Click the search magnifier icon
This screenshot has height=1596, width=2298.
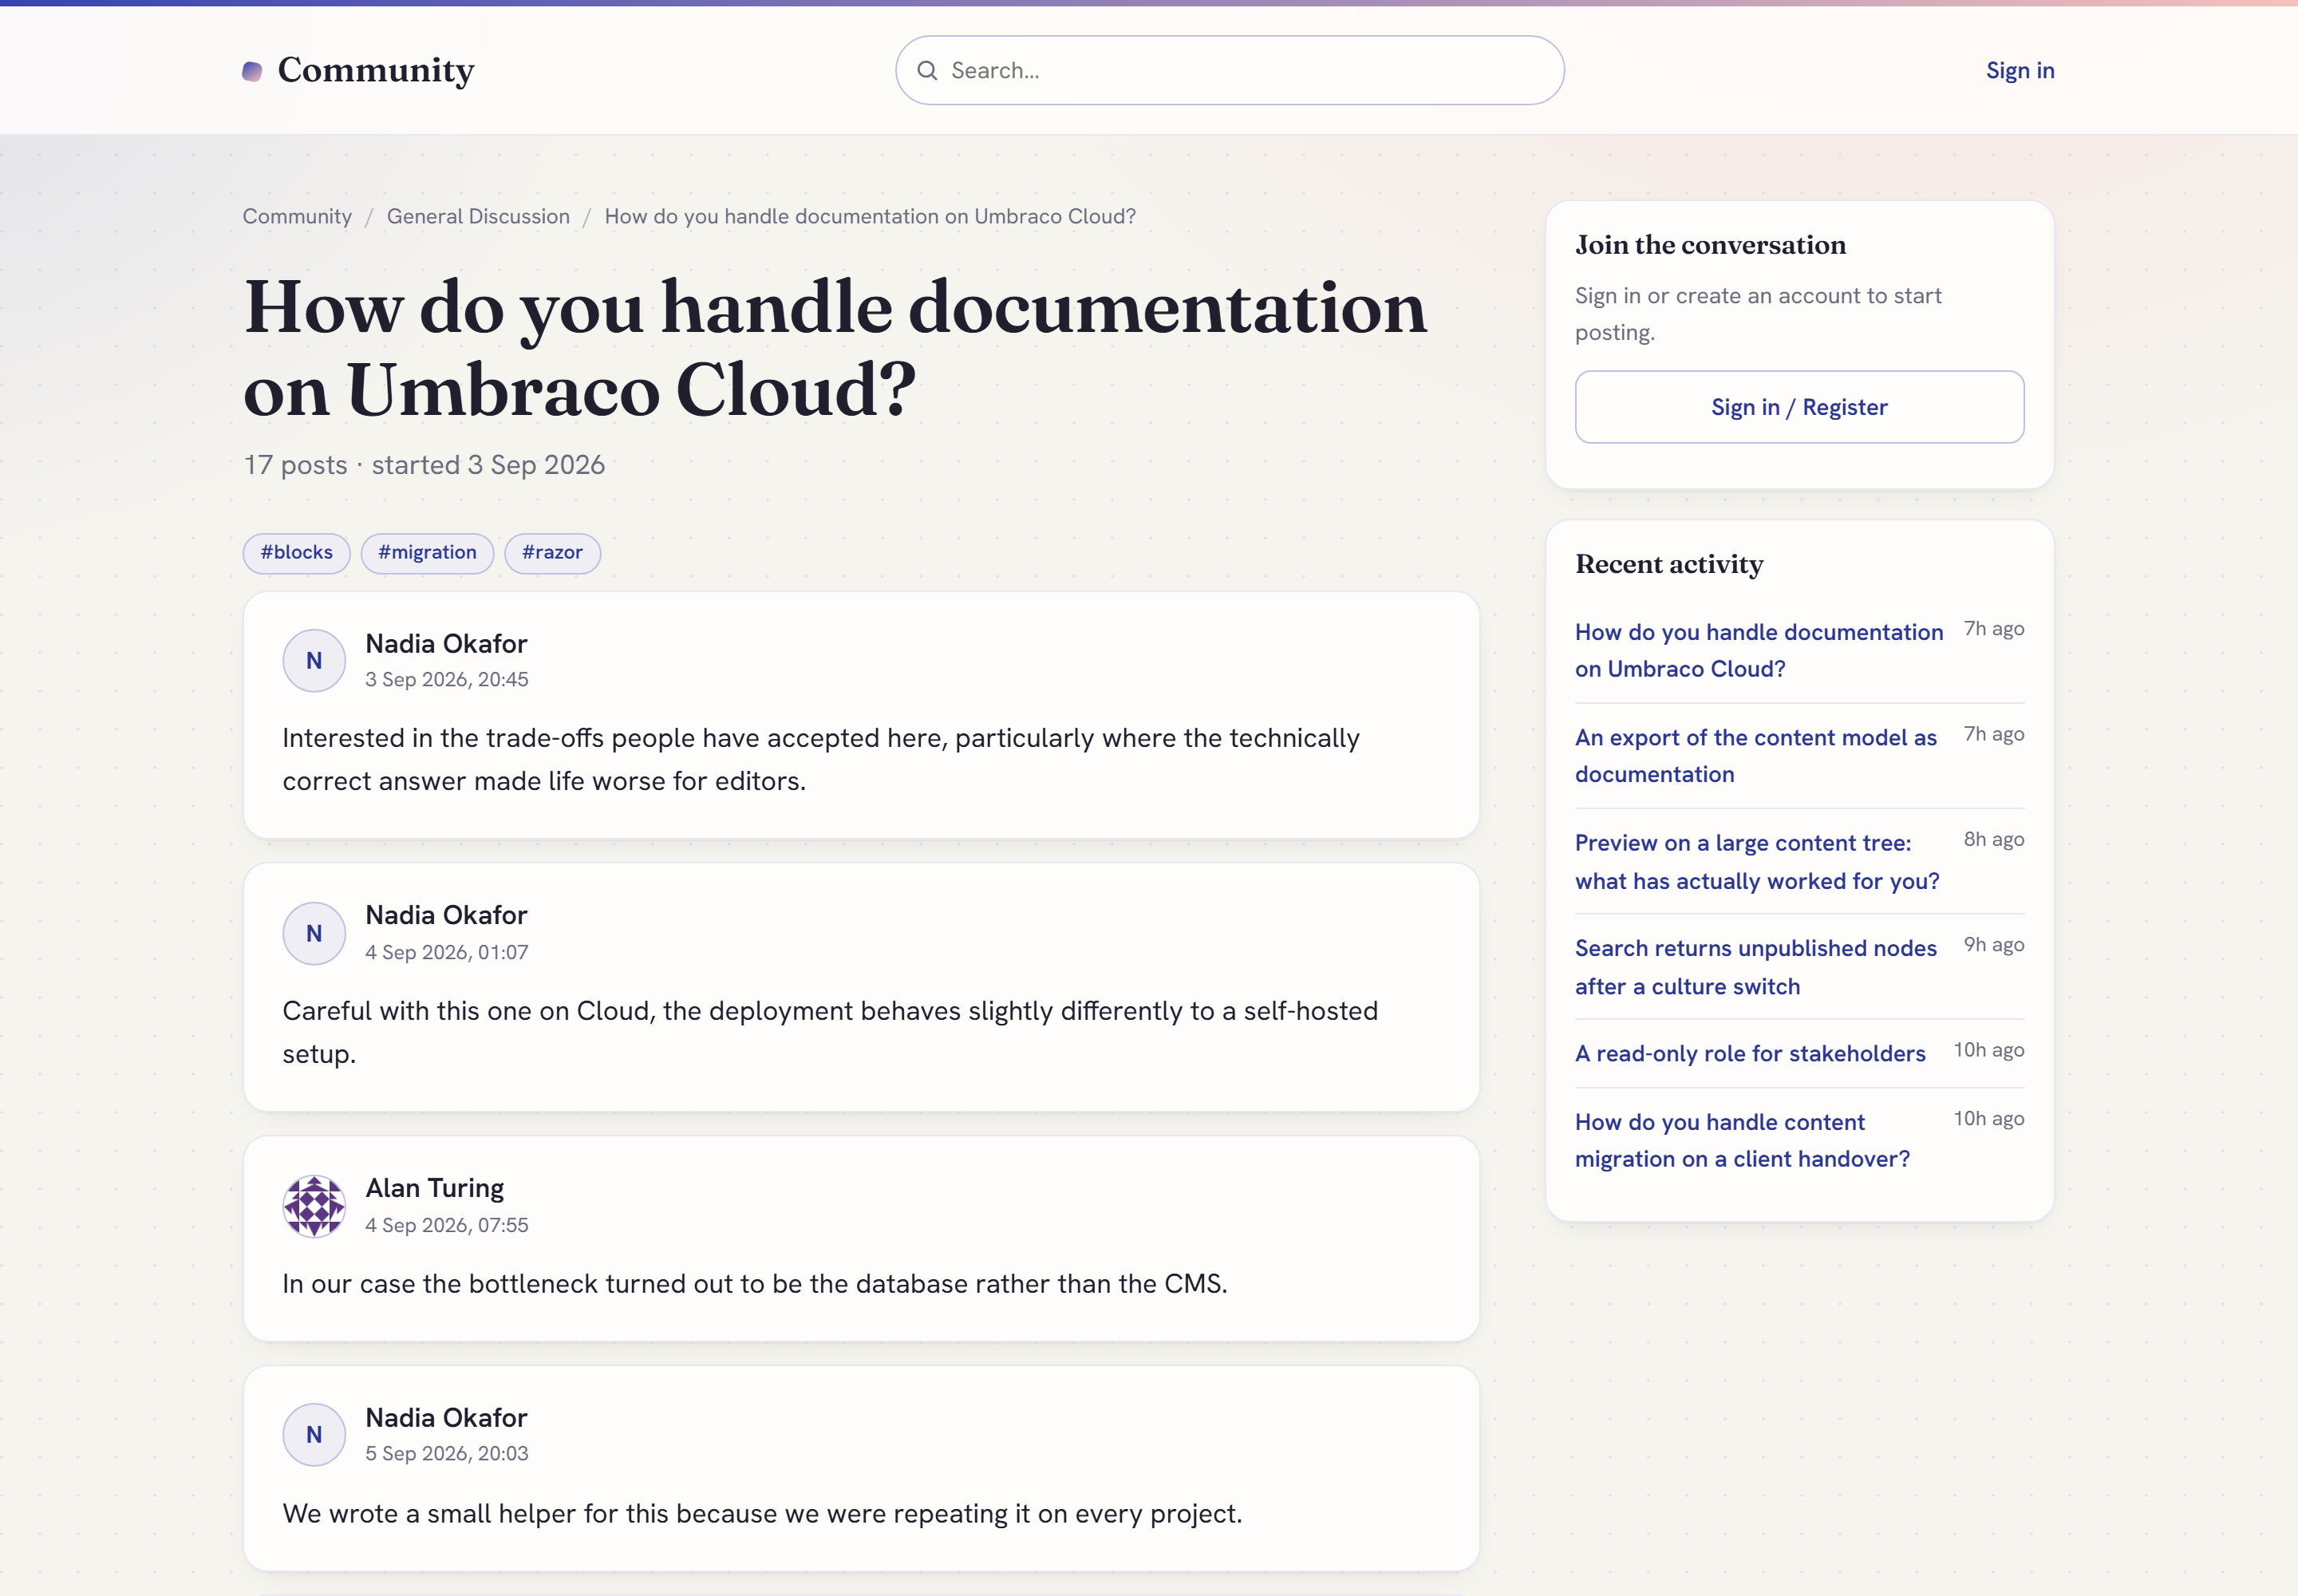(x=927, y=70)
